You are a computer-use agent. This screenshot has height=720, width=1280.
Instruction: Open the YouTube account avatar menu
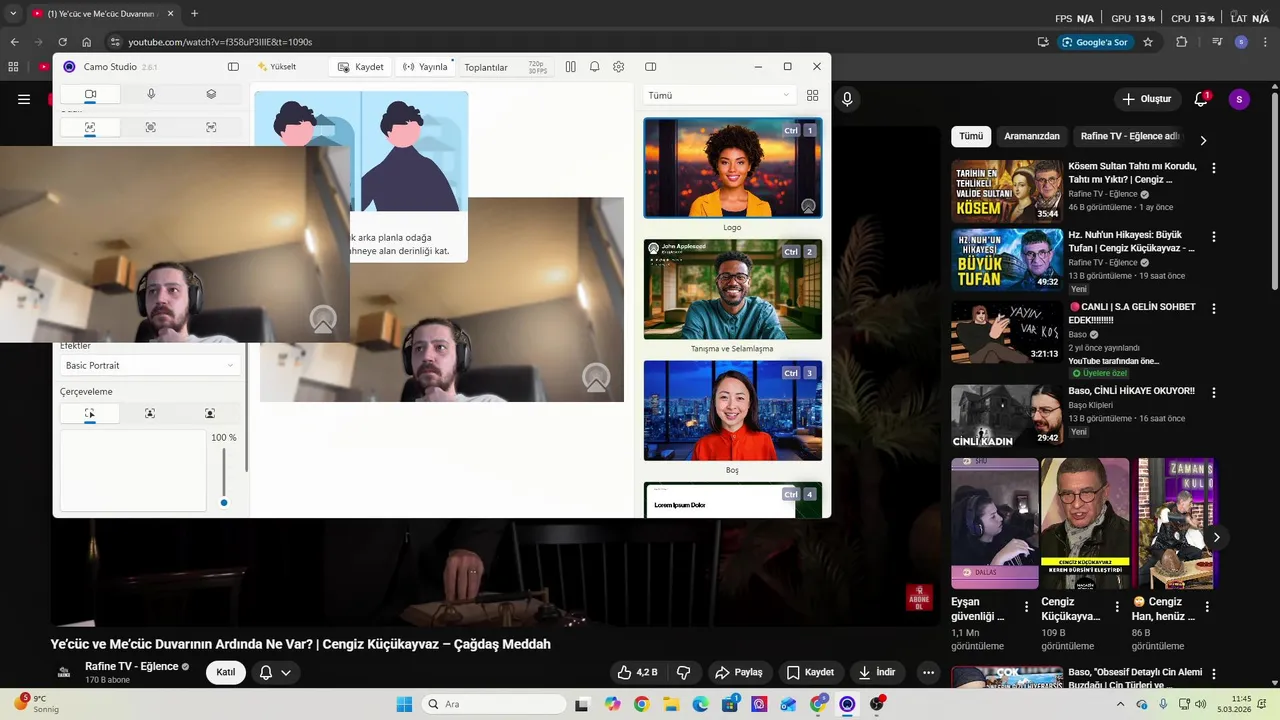[1239, 99]
